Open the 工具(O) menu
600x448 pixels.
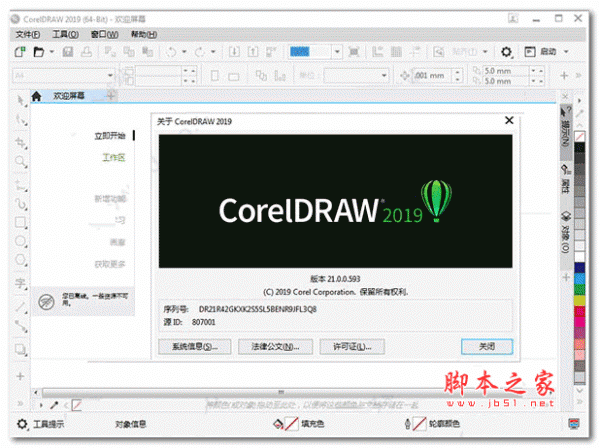click(65, 34)
